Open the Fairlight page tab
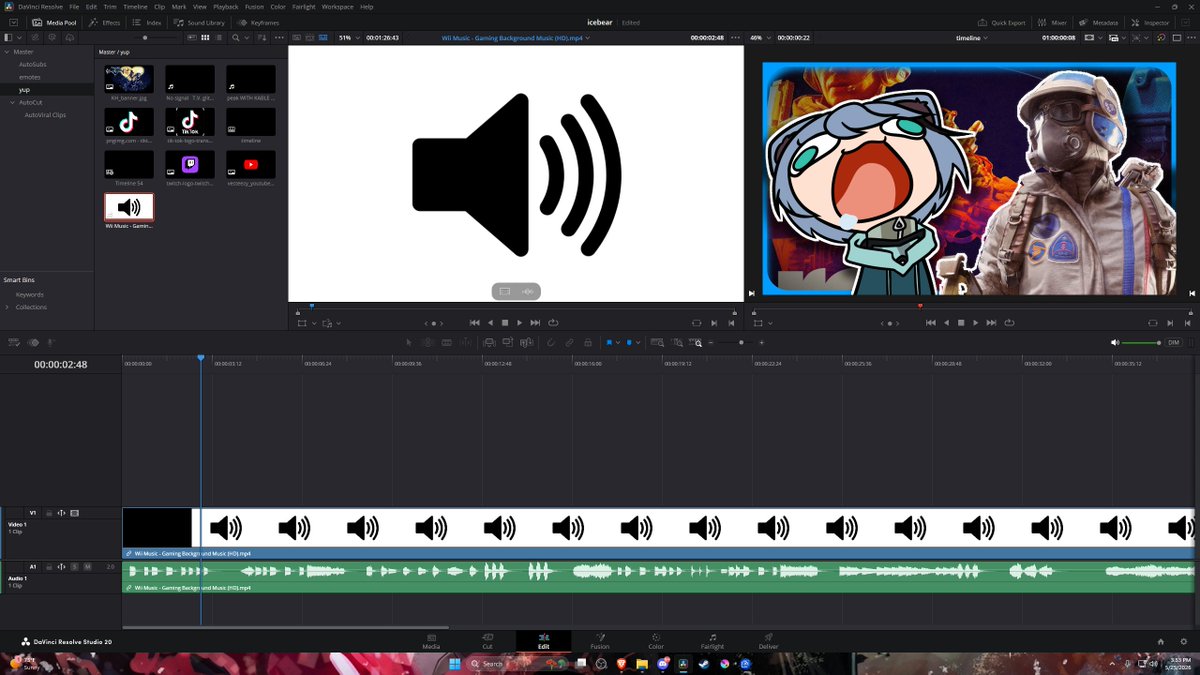 (x=712, y=641)
